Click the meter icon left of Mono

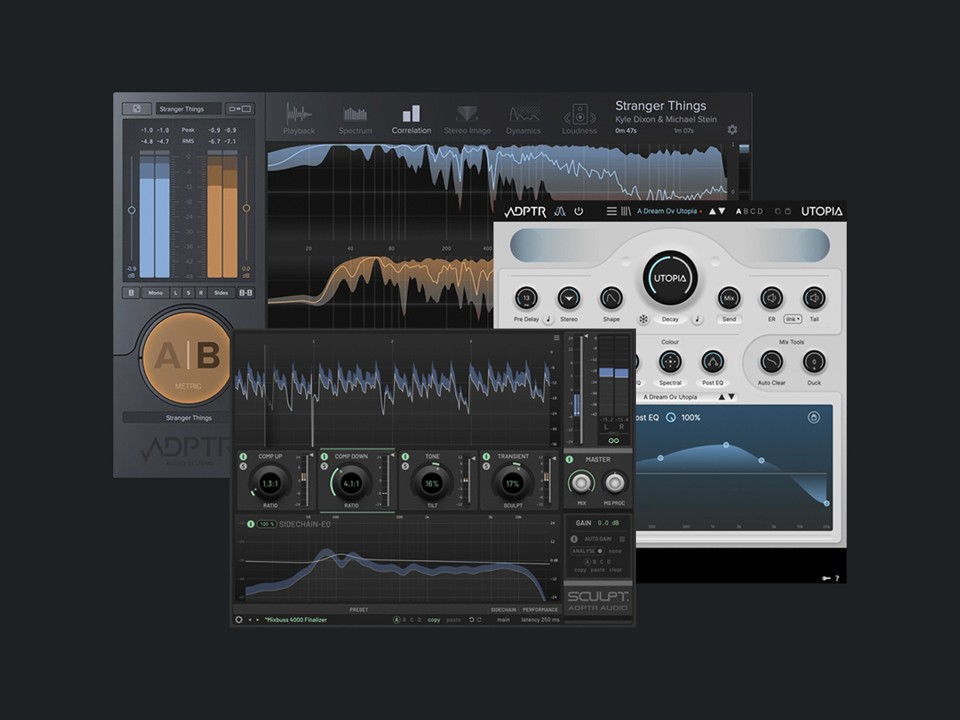(131, 293)
